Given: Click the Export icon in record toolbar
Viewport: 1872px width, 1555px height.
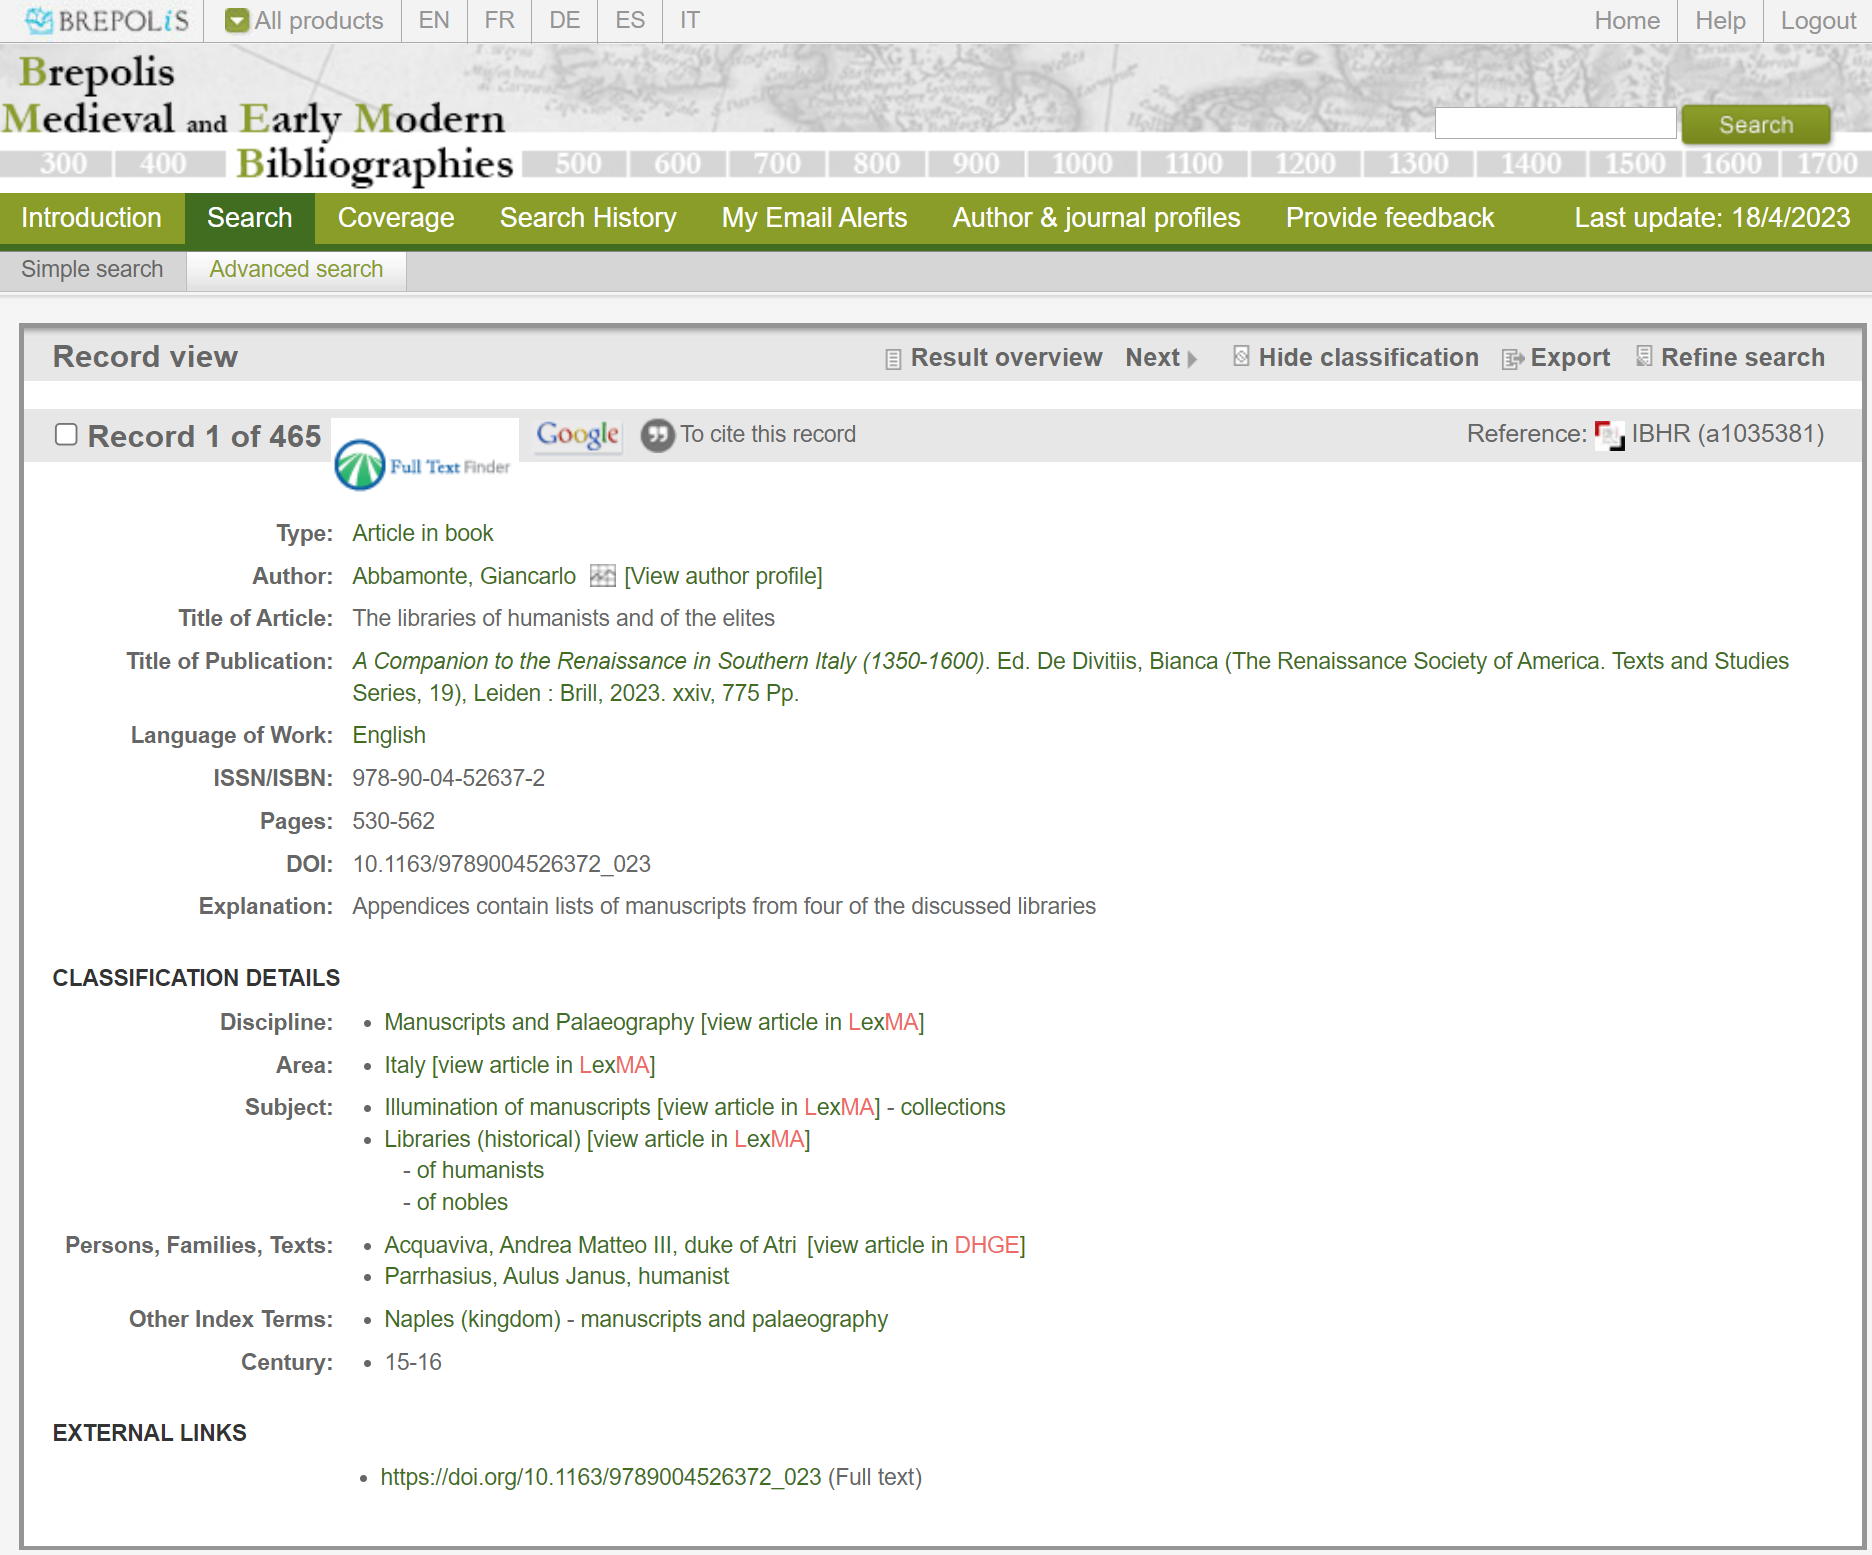Looking at the screenshot, I should 1512,359.
